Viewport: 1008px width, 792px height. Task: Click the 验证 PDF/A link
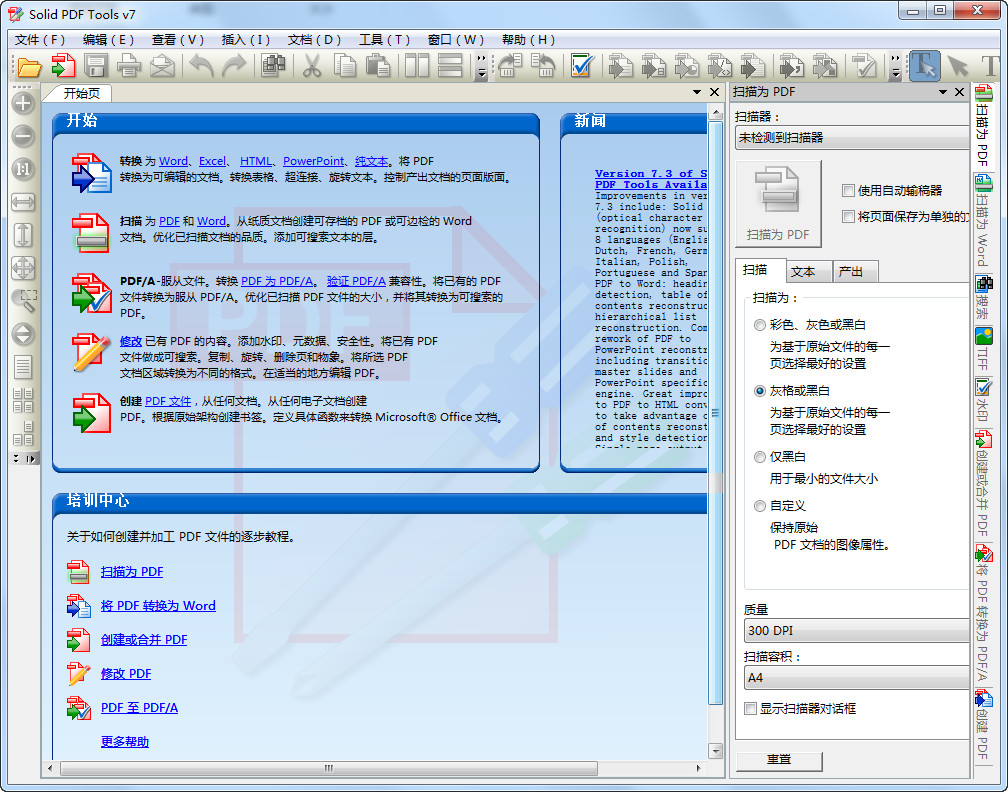click(x=356, y=281)
